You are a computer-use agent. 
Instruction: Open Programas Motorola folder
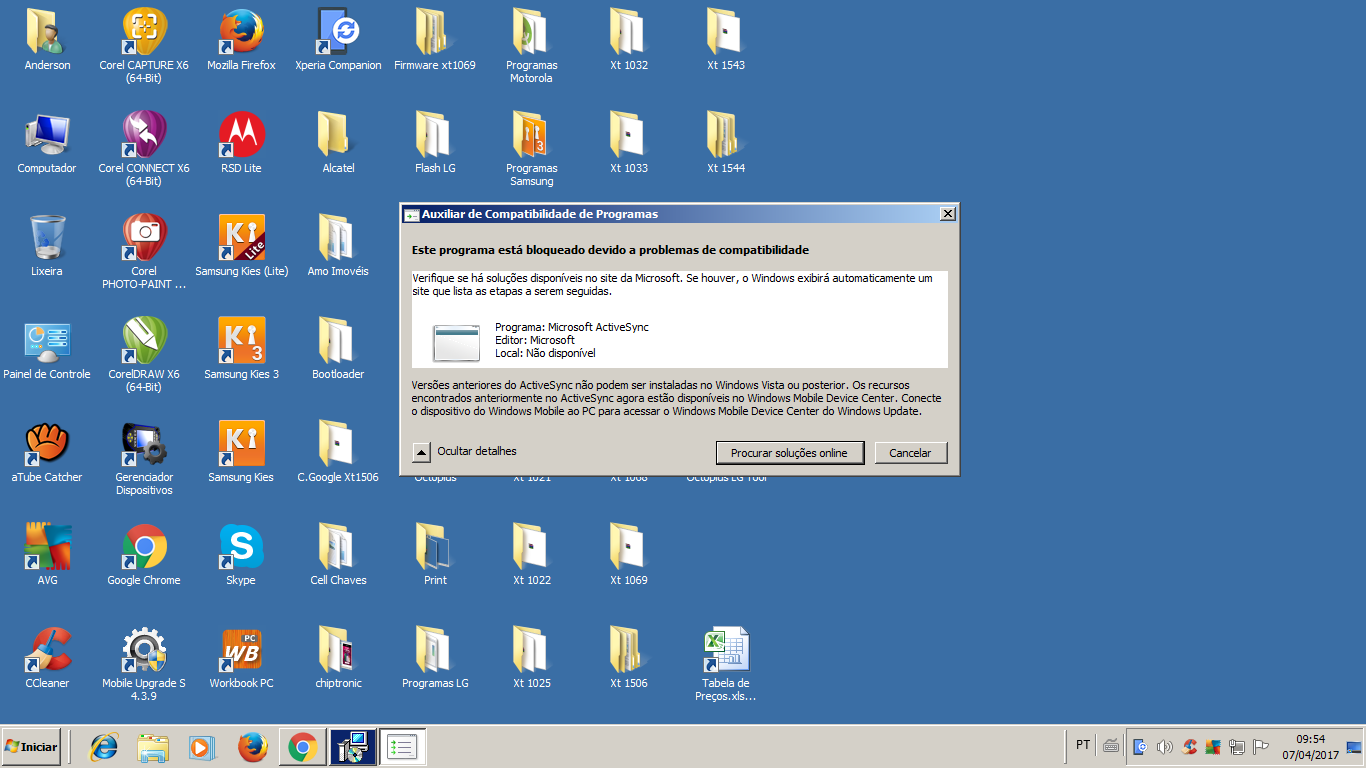click(532, 46)
